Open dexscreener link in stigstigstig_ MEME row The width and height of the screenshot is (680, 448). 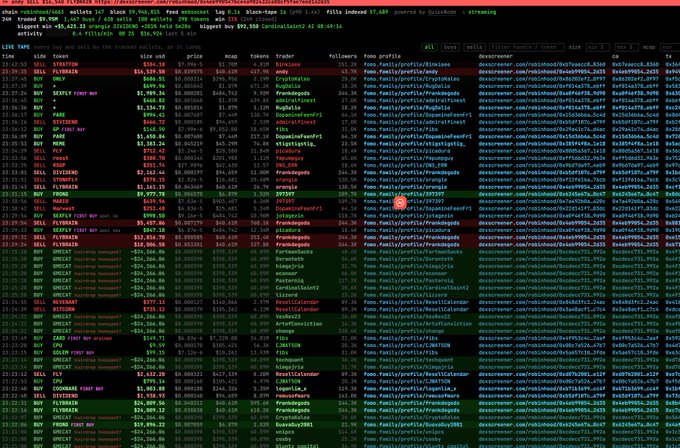click(x=542, y=144)
